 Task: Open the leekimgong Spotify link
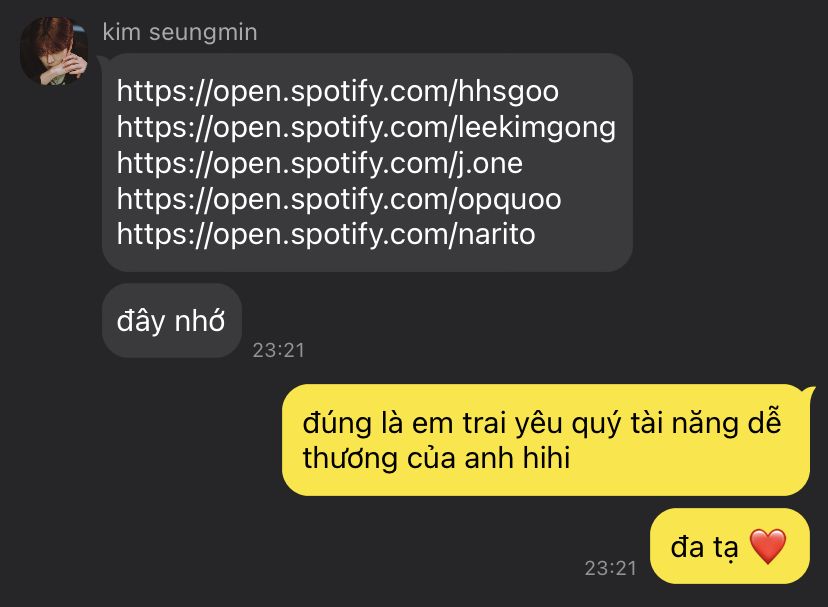pyautogui.click(x=366, y=127)
